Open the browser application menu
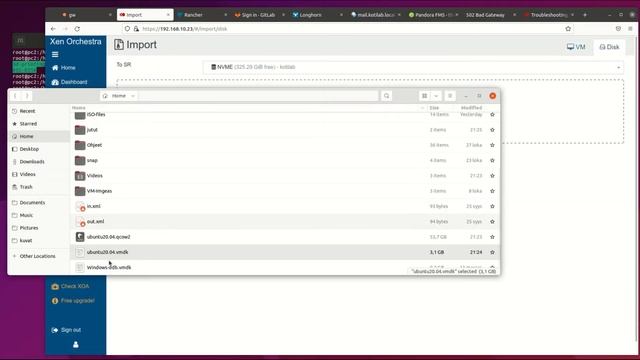 pyautogui.click(x=630, y=29)
